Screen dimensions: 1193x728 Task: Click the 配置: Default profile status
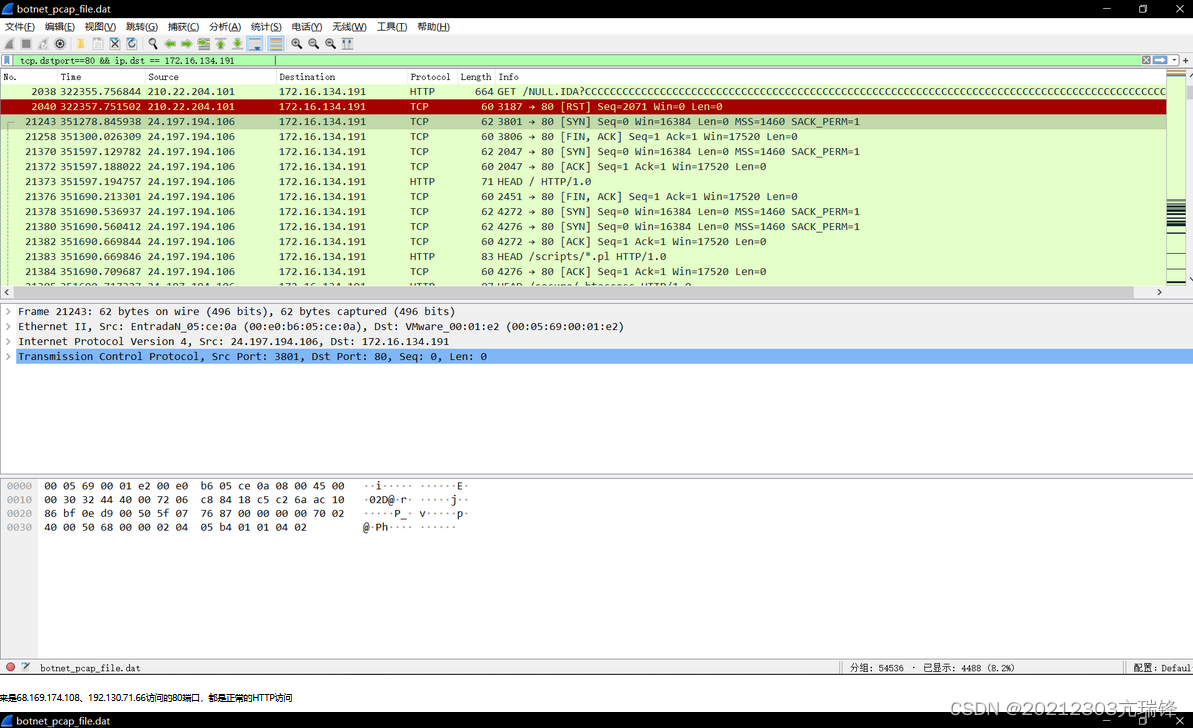(x=1161, y=668)
